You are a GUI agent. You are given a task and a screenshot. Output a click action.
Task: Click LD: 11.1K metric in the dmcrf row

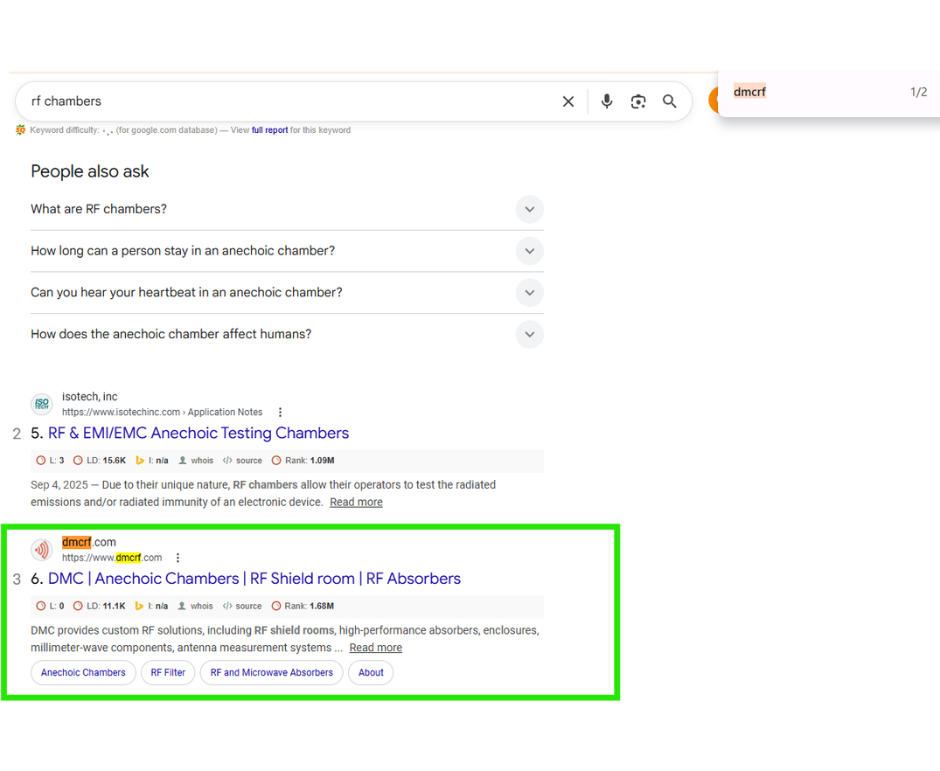pos(100,606)
